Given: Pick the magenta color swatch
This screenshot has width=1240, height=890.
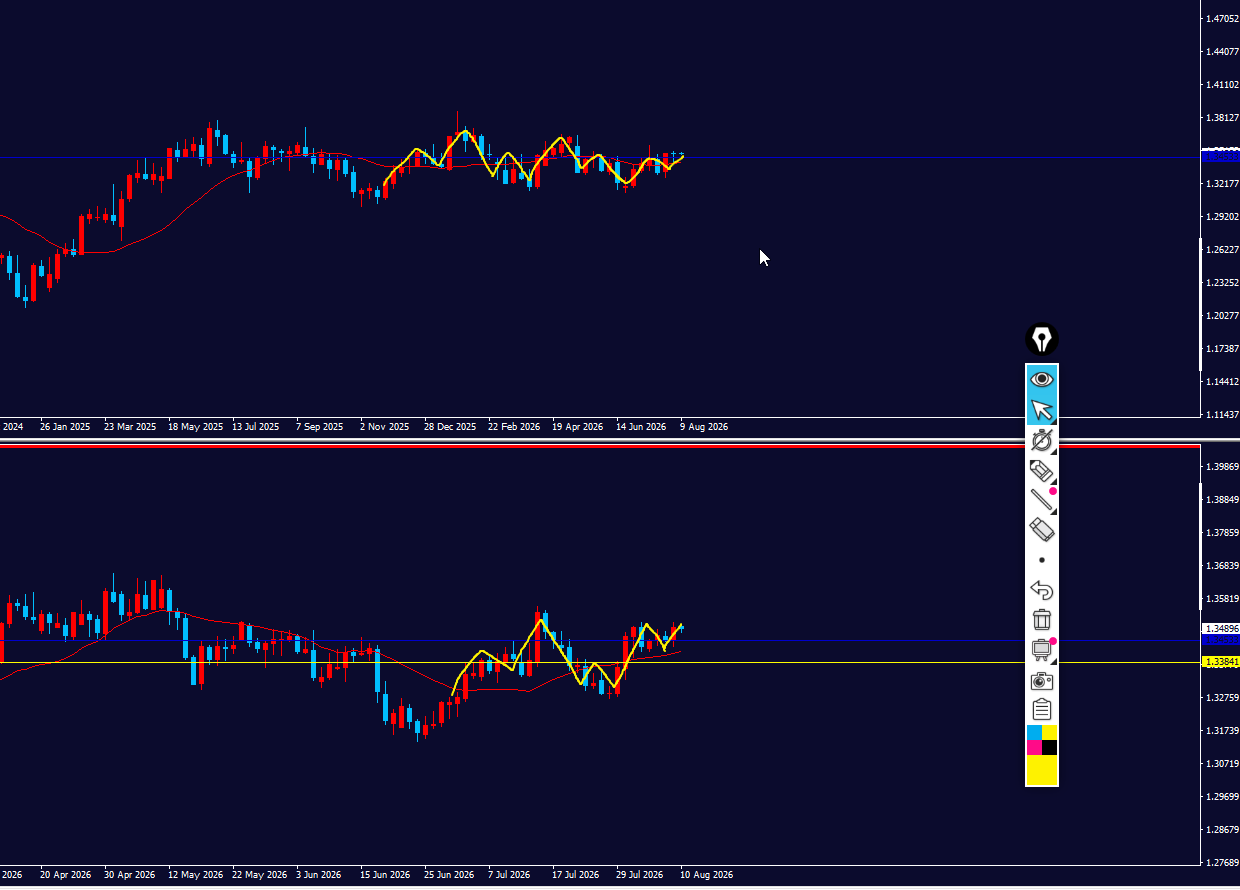Looking at the screenshot, I should pyautogui.click(x=1034, y=748).
